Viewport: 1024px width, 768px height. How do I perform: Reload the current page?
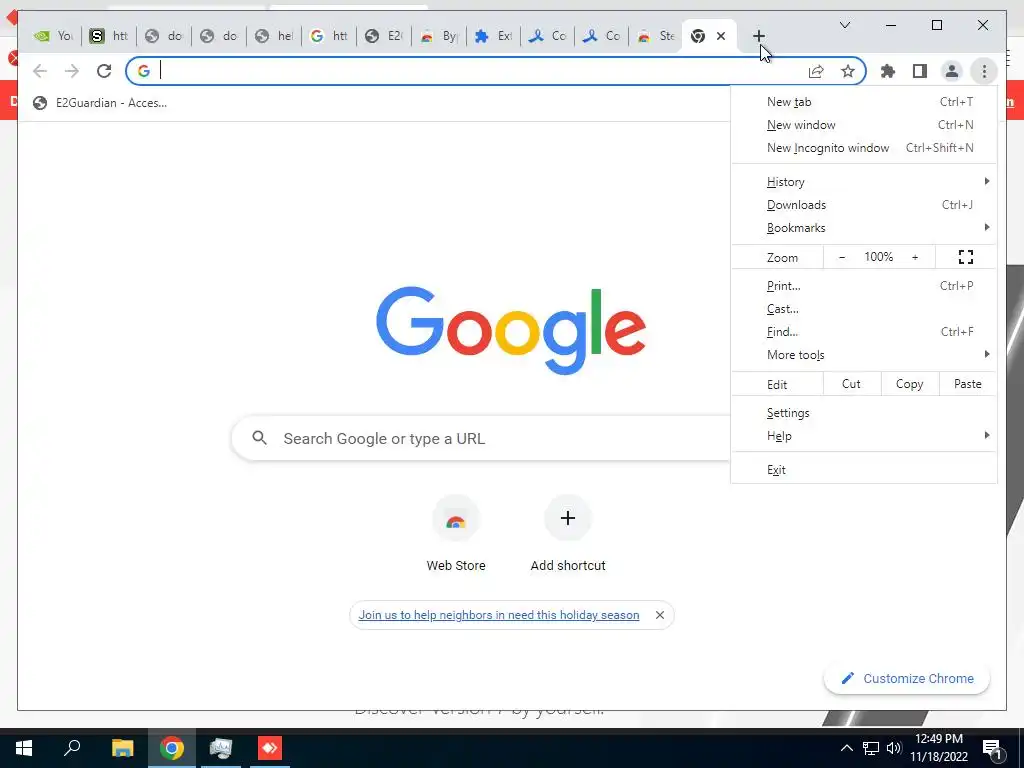pos(104,71)
